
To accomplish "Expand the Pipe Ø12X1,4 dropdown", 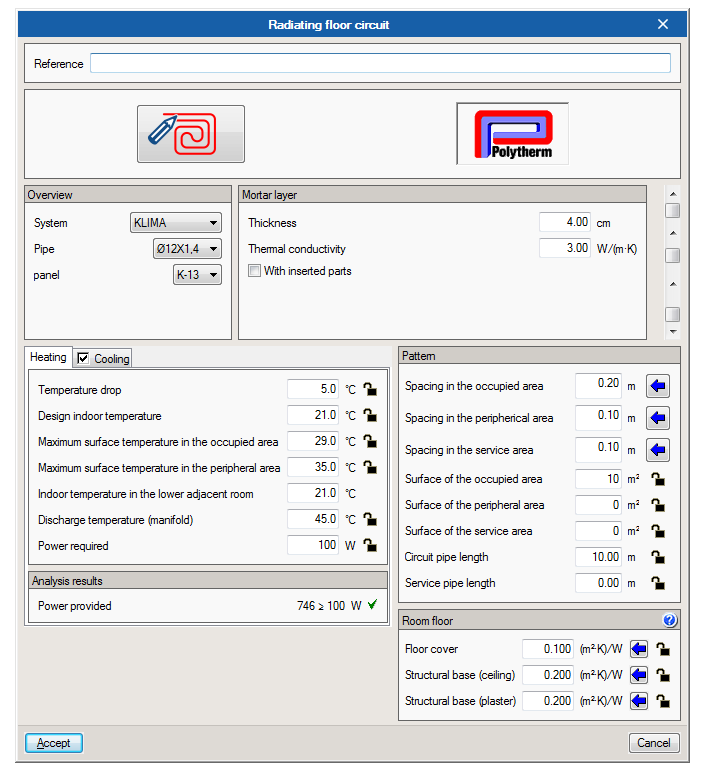I will pyautogui.click(x=187, y=249).
